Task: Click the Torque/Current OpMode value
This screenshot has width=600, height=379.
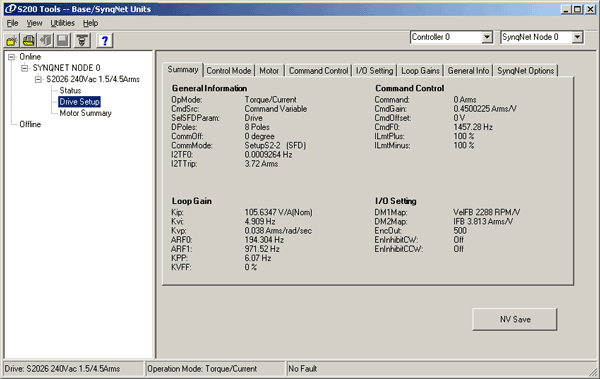Action: point(271,100)
